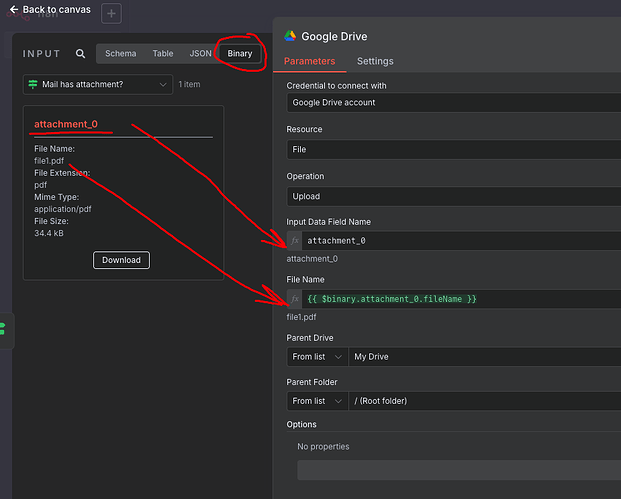The height and width of the screenshot is (499, 621).
Task: Click the add option bar under Options
Action: (x=459, y=470)
